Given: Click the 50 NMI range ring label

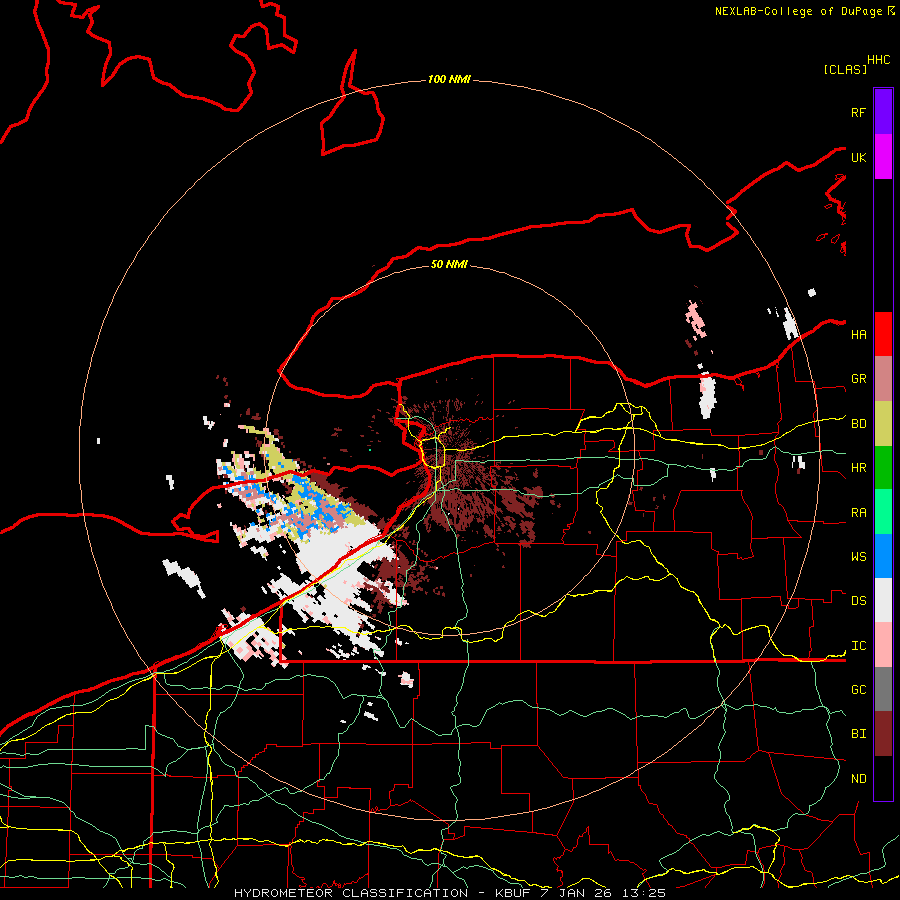Looking at the screenshot, I should [449, 264].
